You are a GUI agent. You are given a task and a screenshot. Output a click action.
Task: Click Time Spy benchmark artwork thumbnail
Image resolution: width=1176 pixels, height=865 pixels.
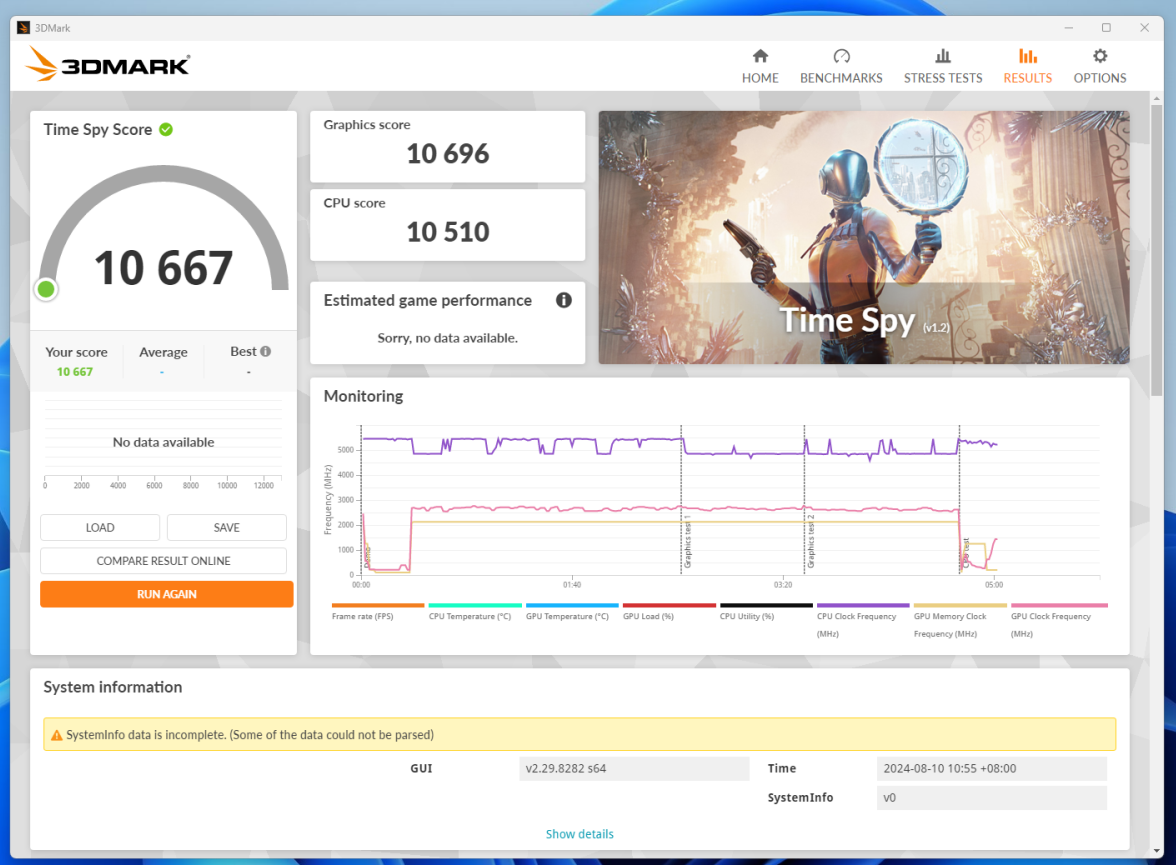(x=863, y=238)
